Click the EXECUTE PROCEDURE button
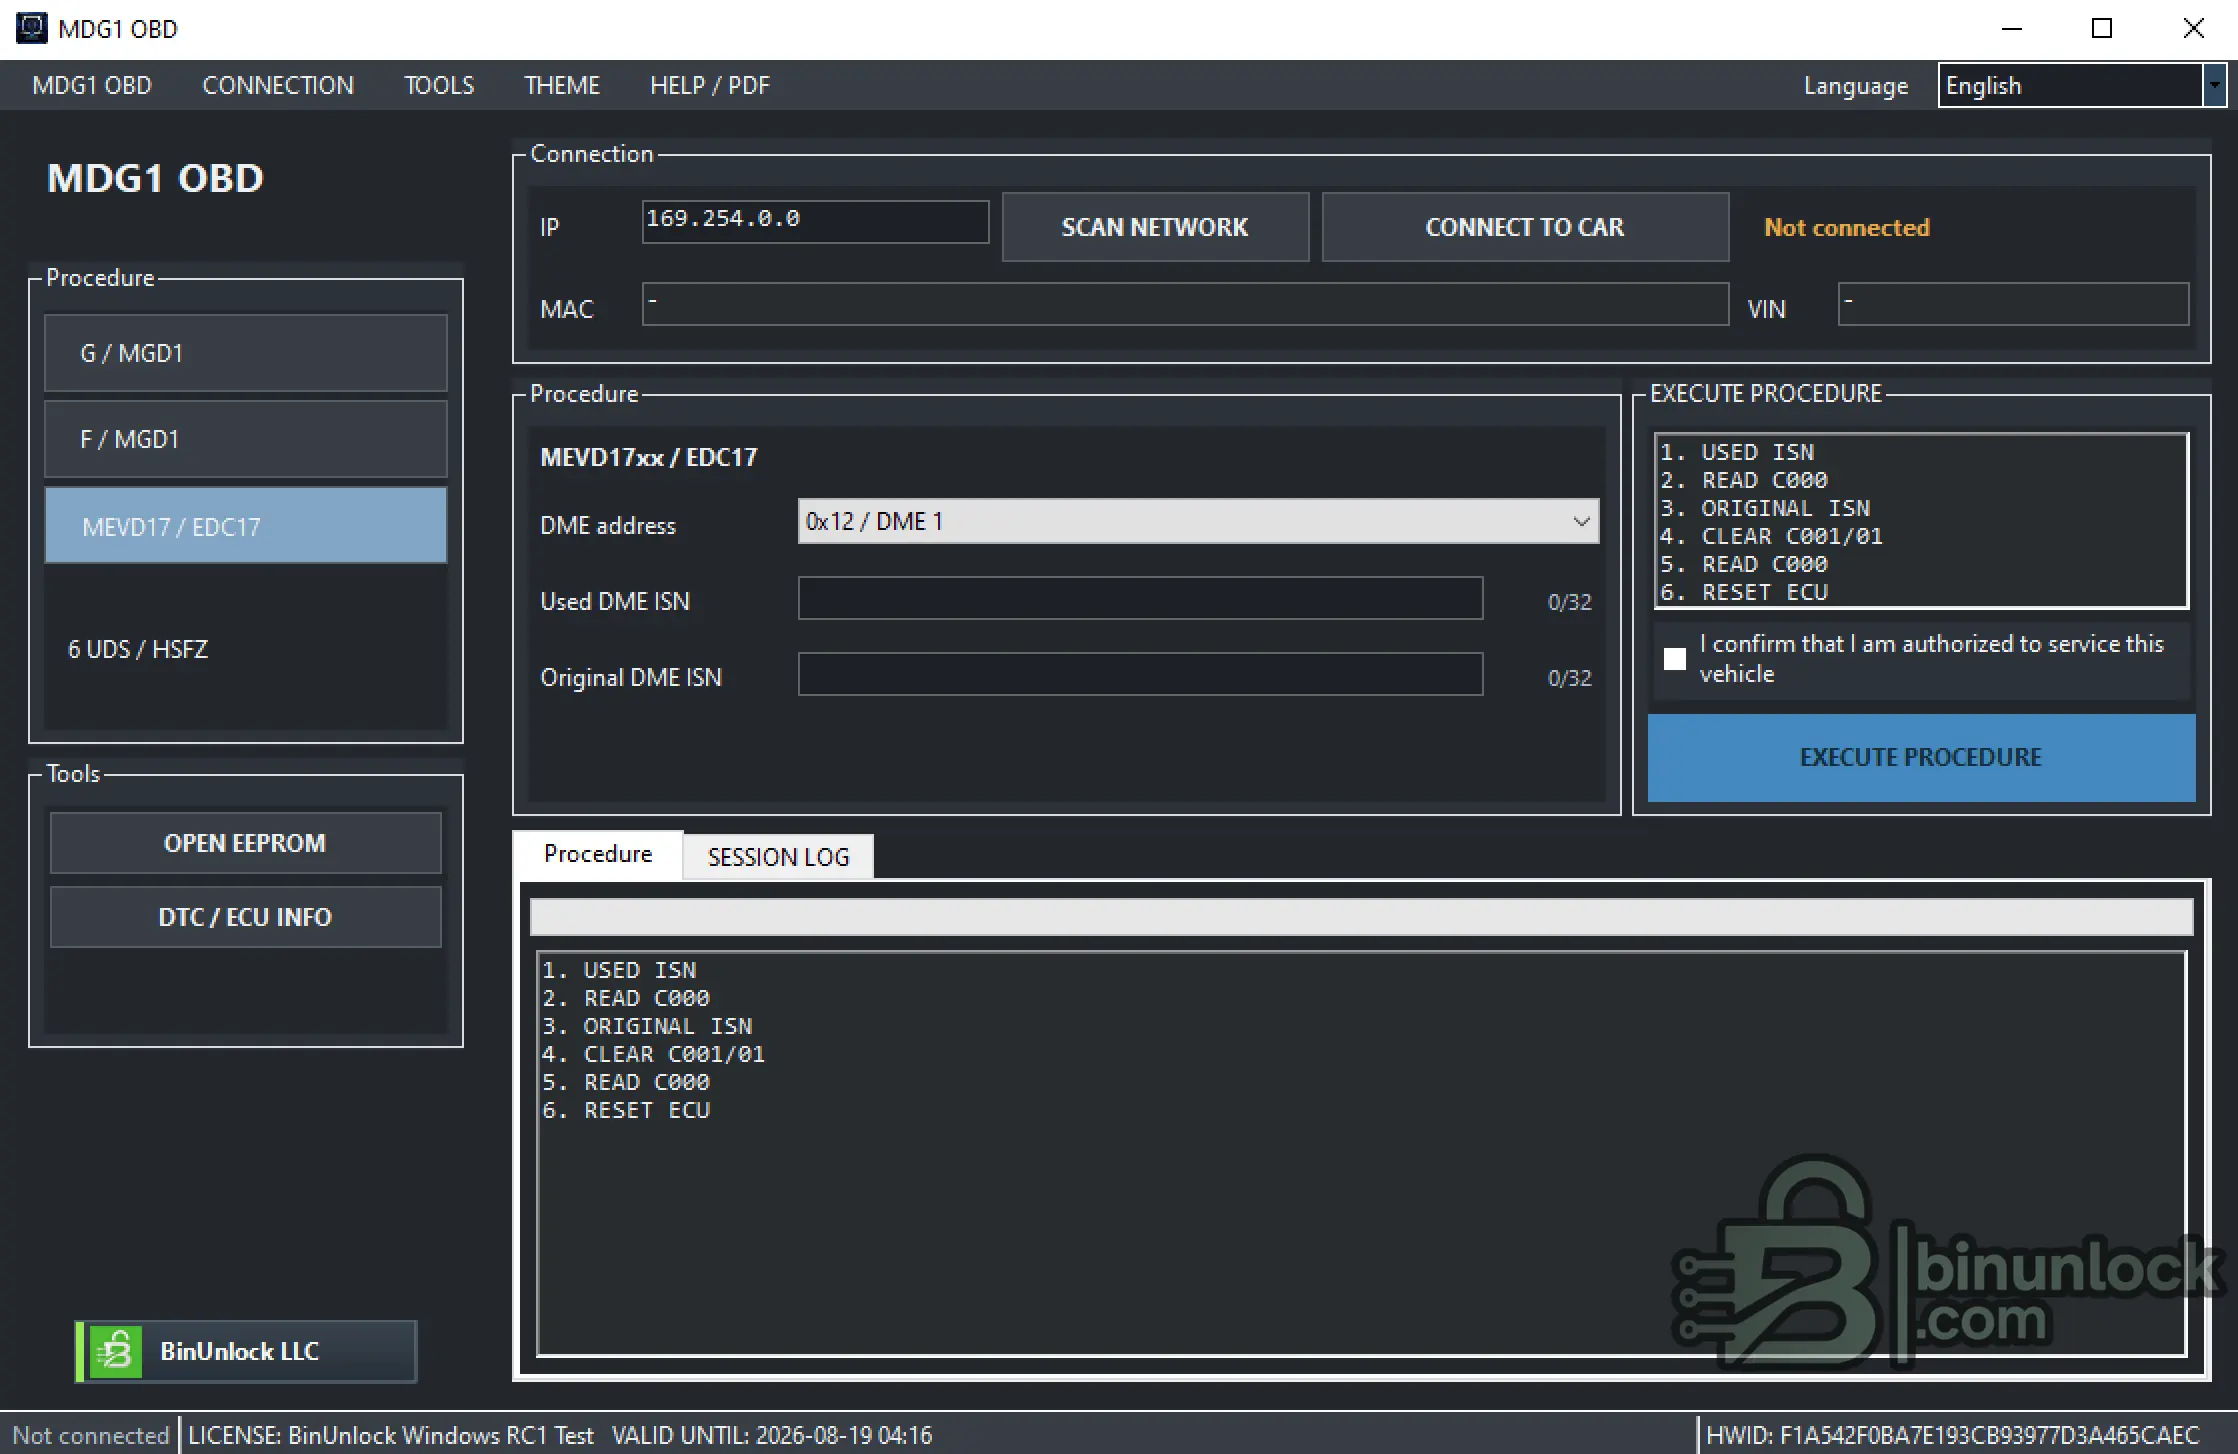Image resolution: width=2238 pixels, height=1454 pixels. coord(1921,757)
